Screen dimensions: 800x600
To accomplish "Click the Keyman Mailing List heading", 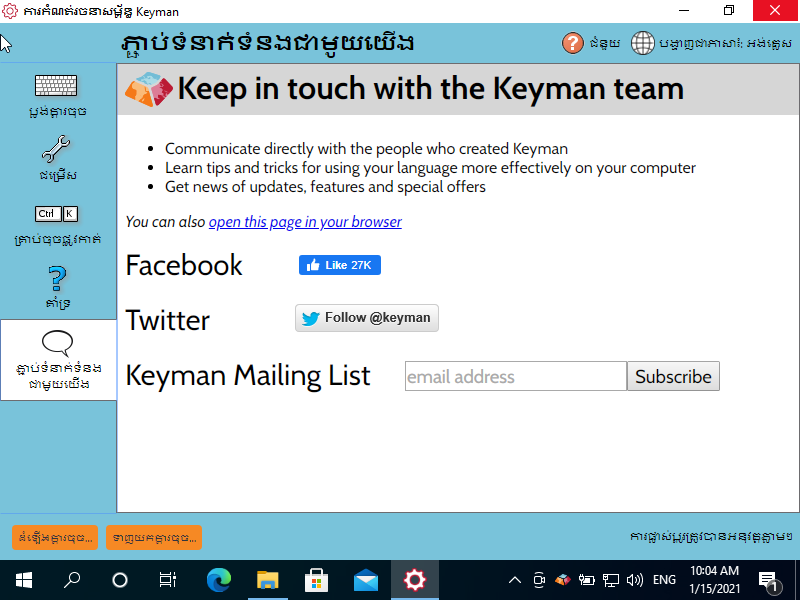I will pos(248,376).
